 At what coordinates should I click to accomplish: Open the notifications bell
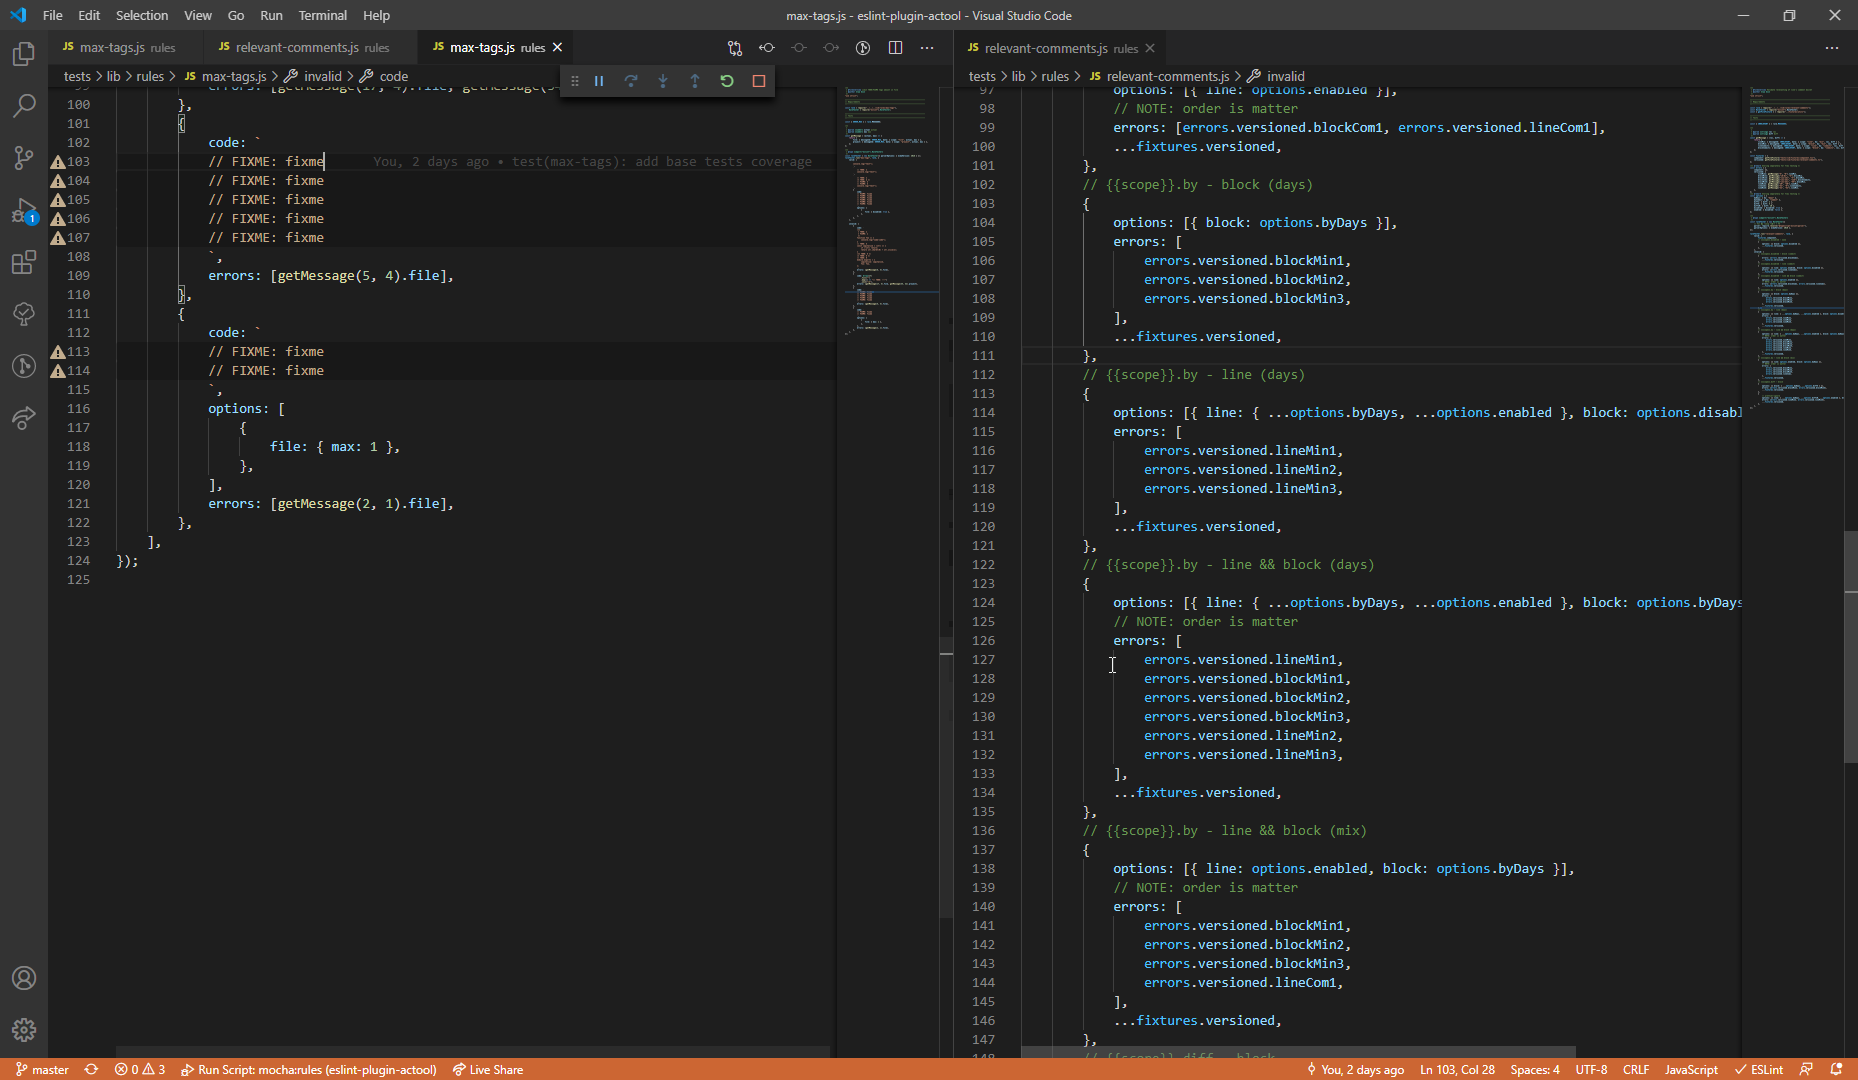coord(1836,1069)
